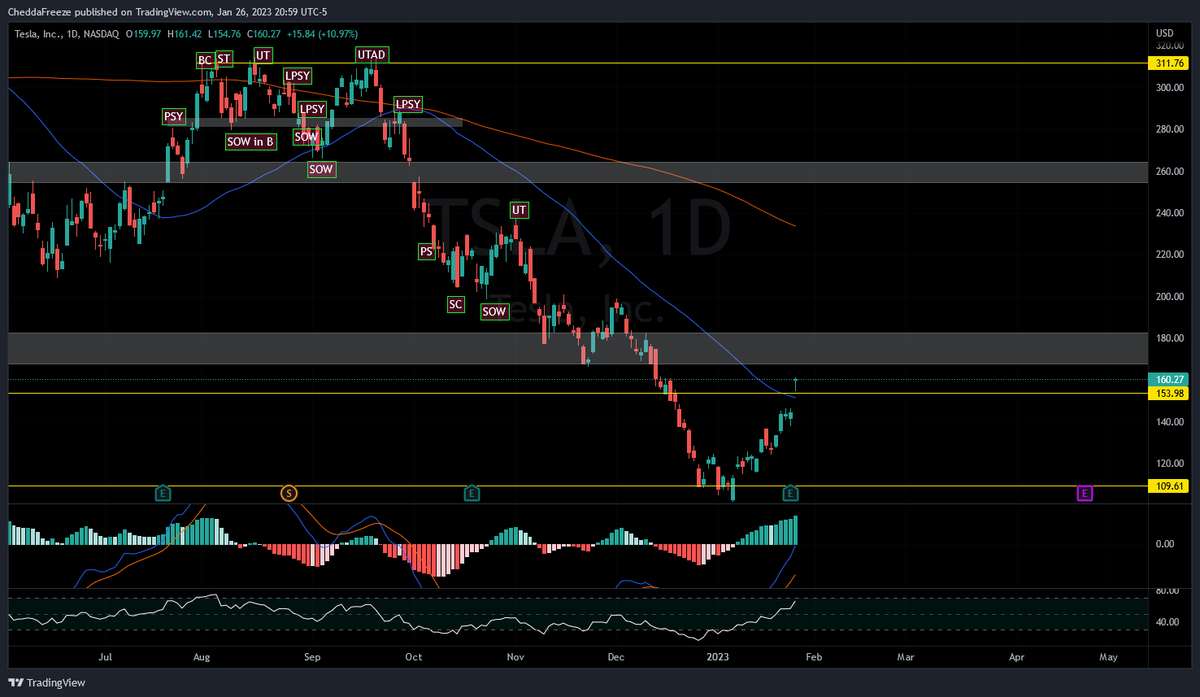This screenshot has height=697, width=1200.
Task: Select the UTAD annotation label
Action: tap(372, 54)
